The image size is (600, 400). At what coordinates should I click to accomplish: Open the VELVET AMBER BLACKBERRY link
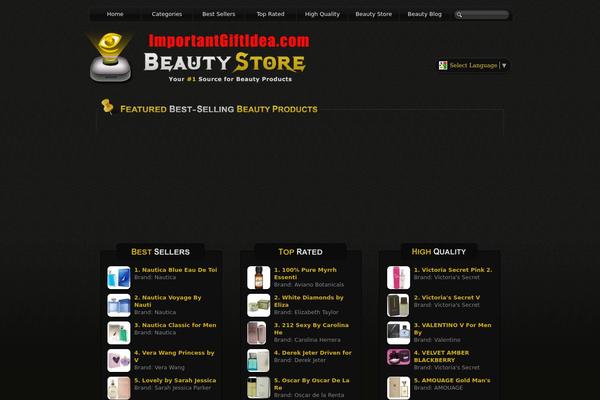442,356
